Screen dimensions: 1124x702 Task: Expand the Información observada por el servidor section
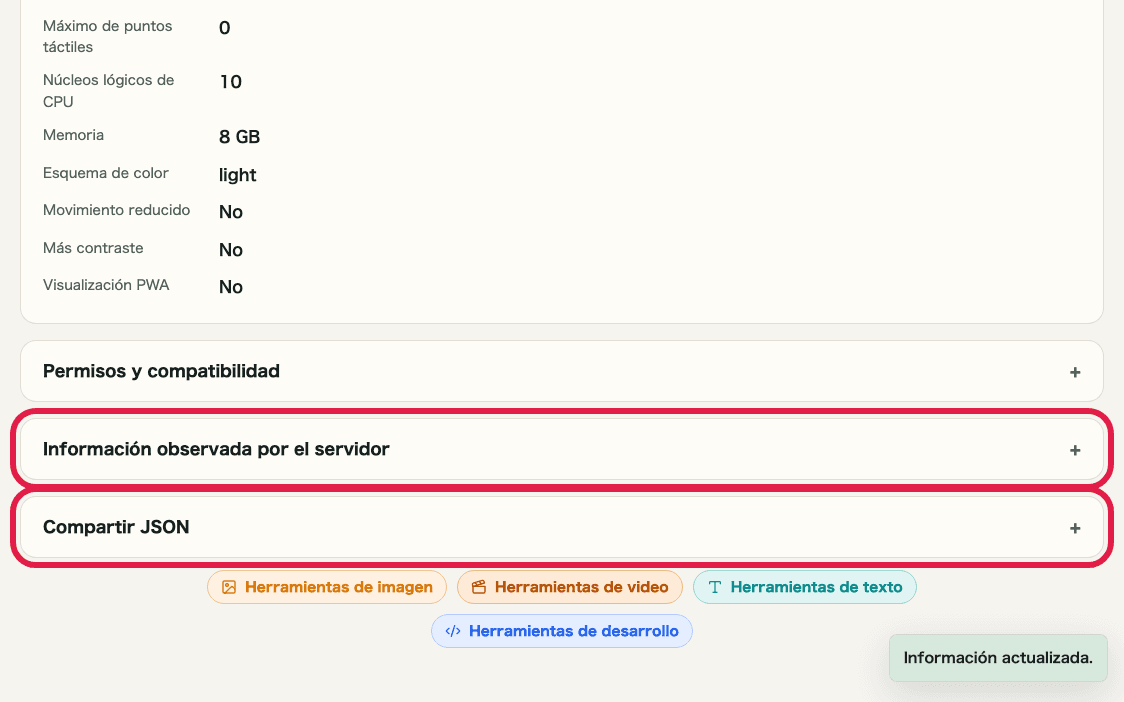pyautogui.click(x=561, y=449)
